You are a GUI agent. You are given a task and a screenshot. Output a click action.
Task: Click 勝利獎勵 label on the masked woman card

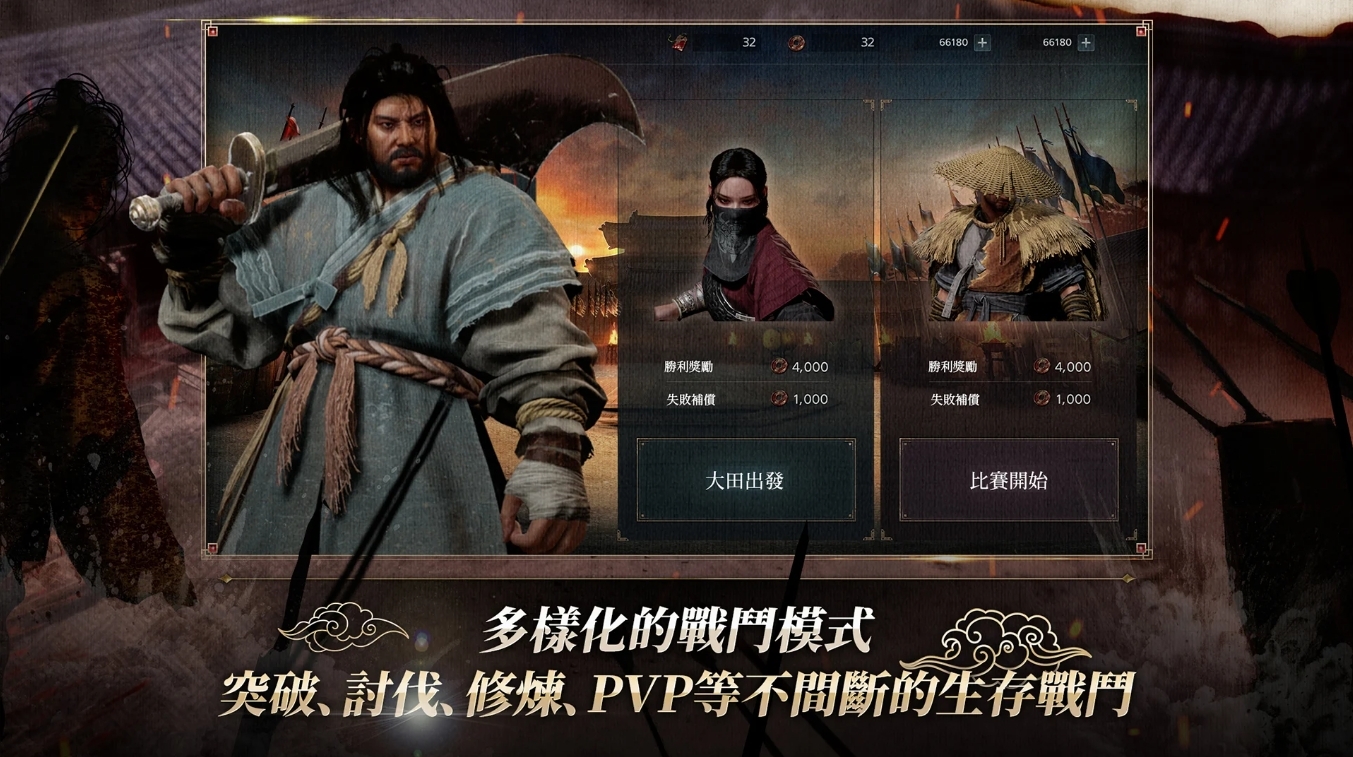[x=690, y=367]
